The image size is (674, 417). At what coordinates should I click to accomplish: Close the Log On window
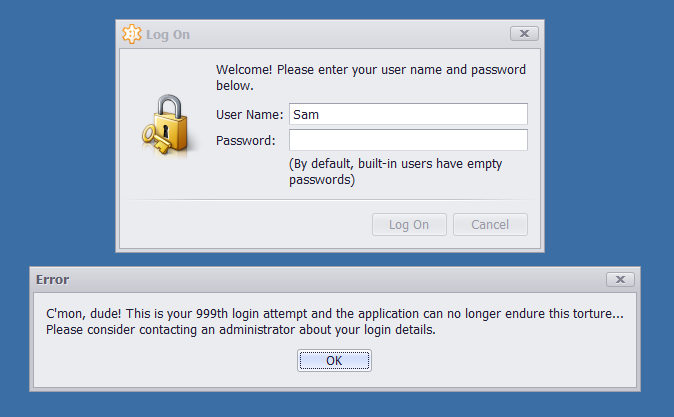tap(524, 34)
